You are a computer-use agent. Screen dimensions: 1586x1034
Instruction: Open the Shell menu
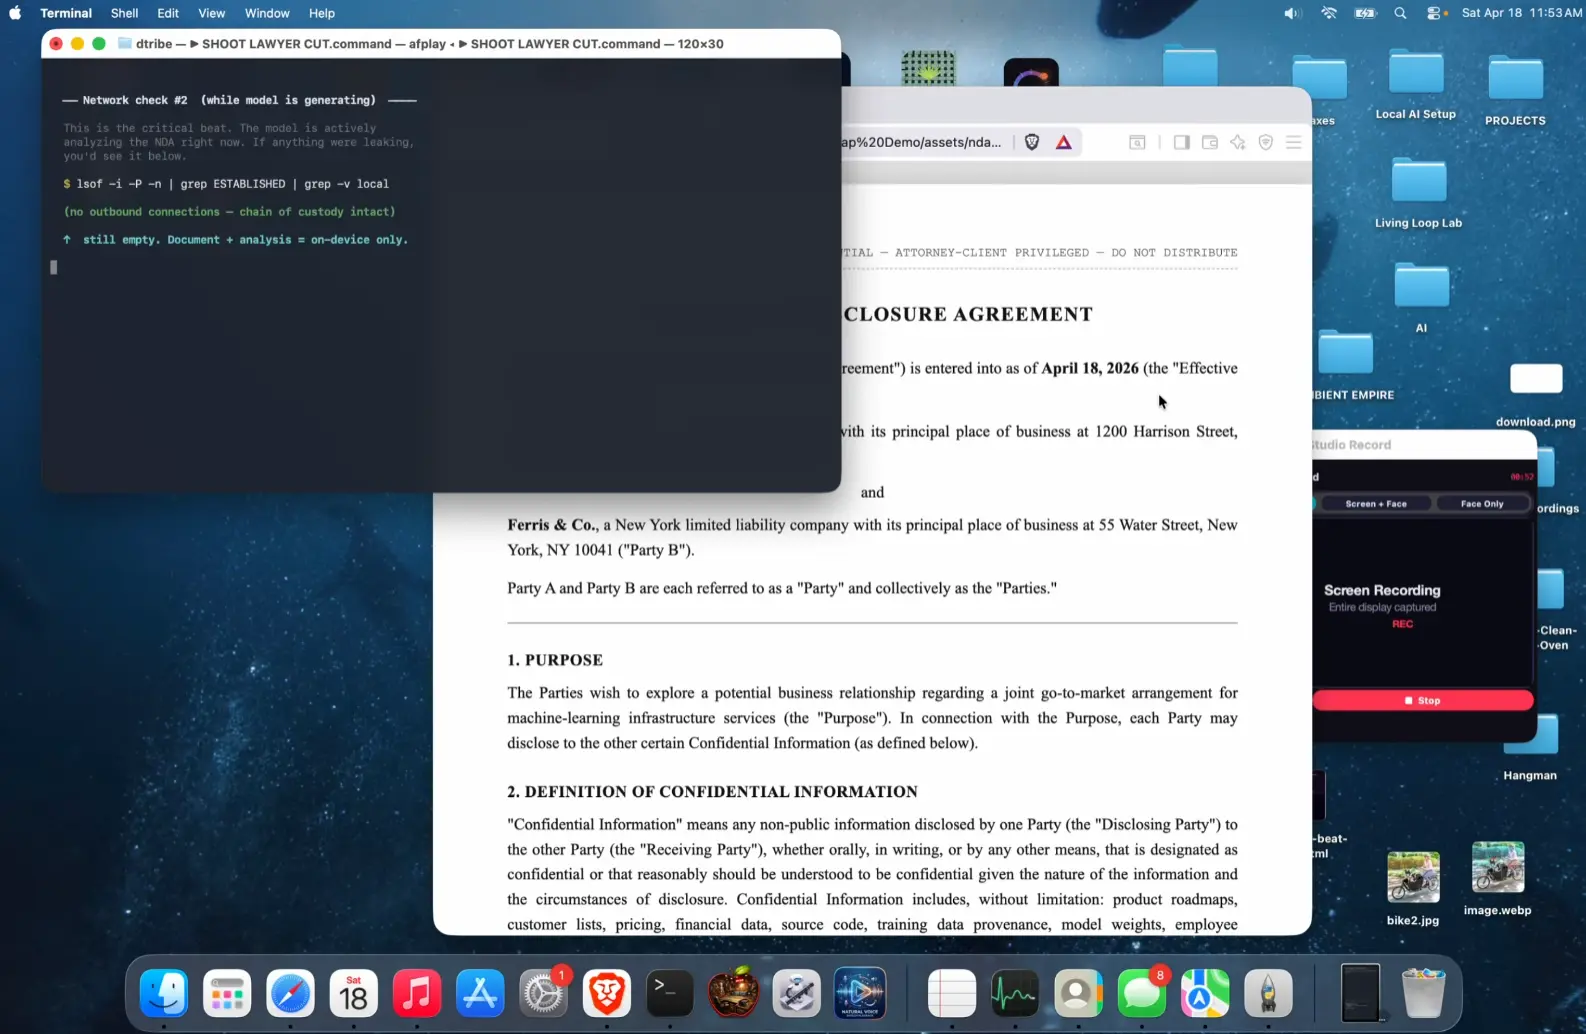[x=124, y=13]
